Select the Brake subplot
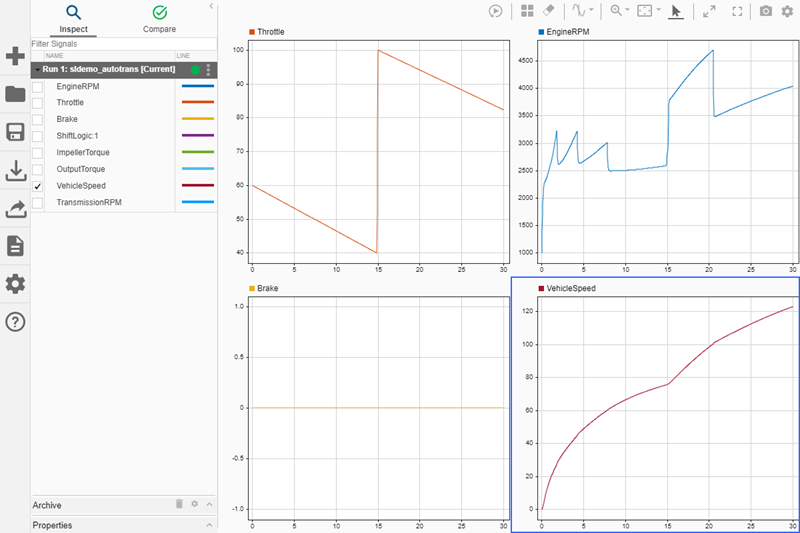This screenshot has height=533, width=800. click(378, 408)
